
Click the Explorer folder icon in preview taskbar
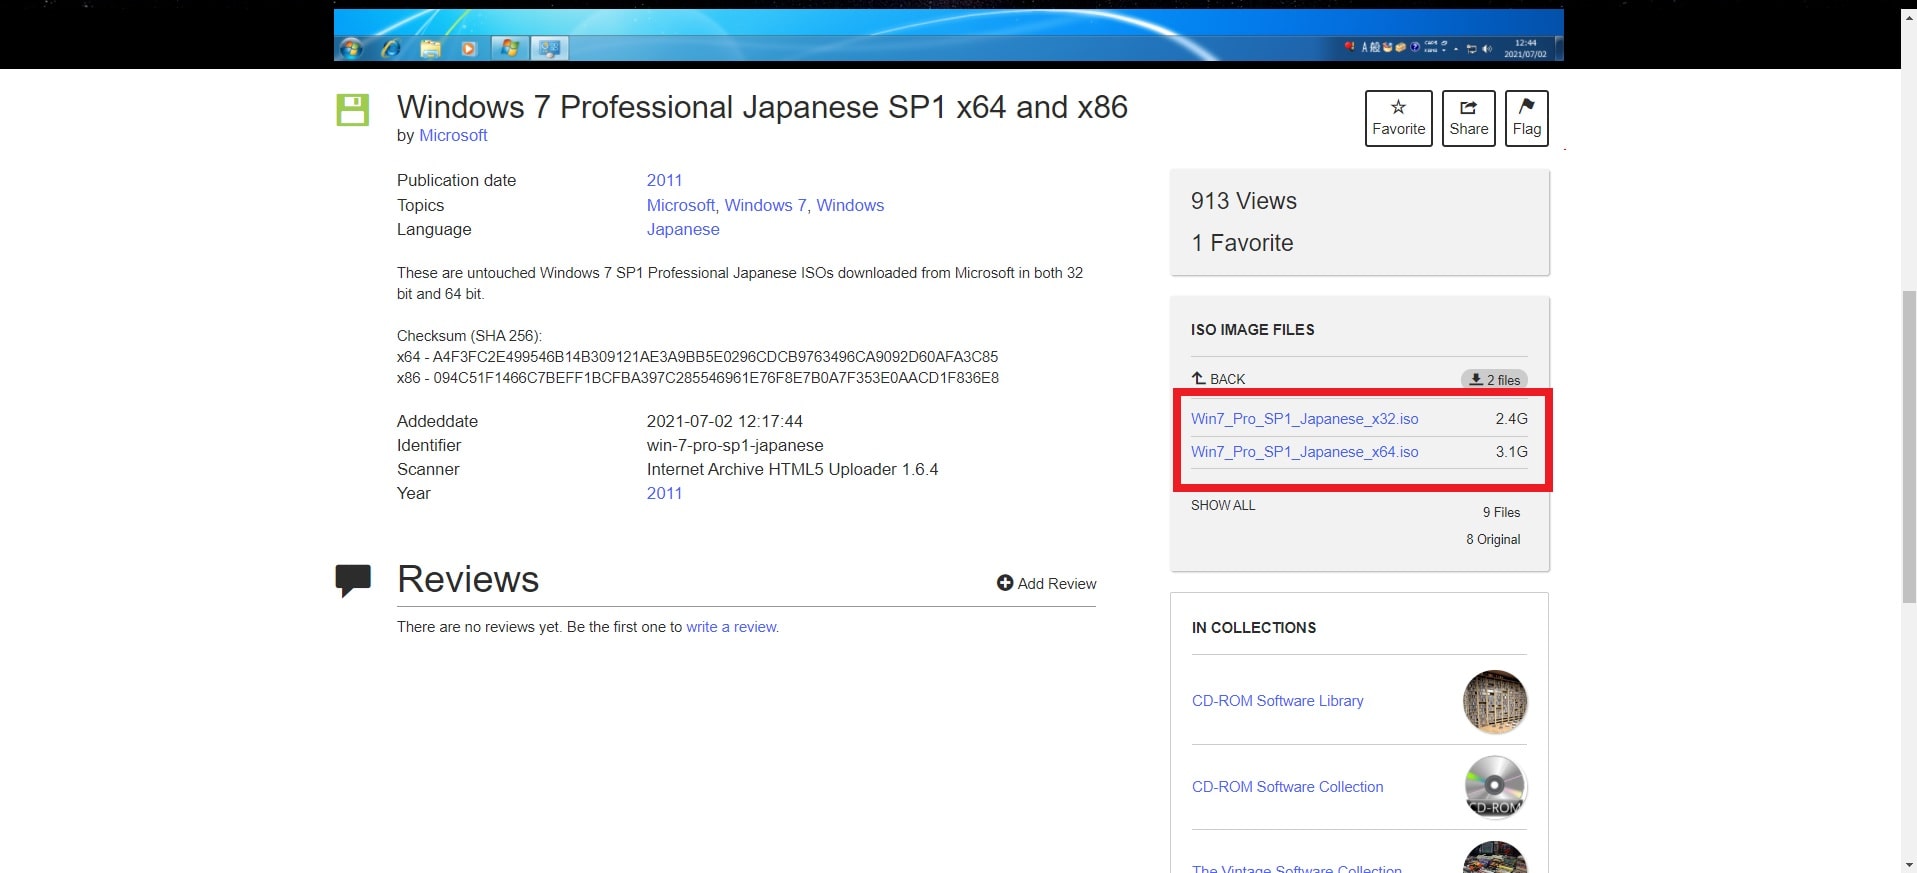click(x=430, y=48)
